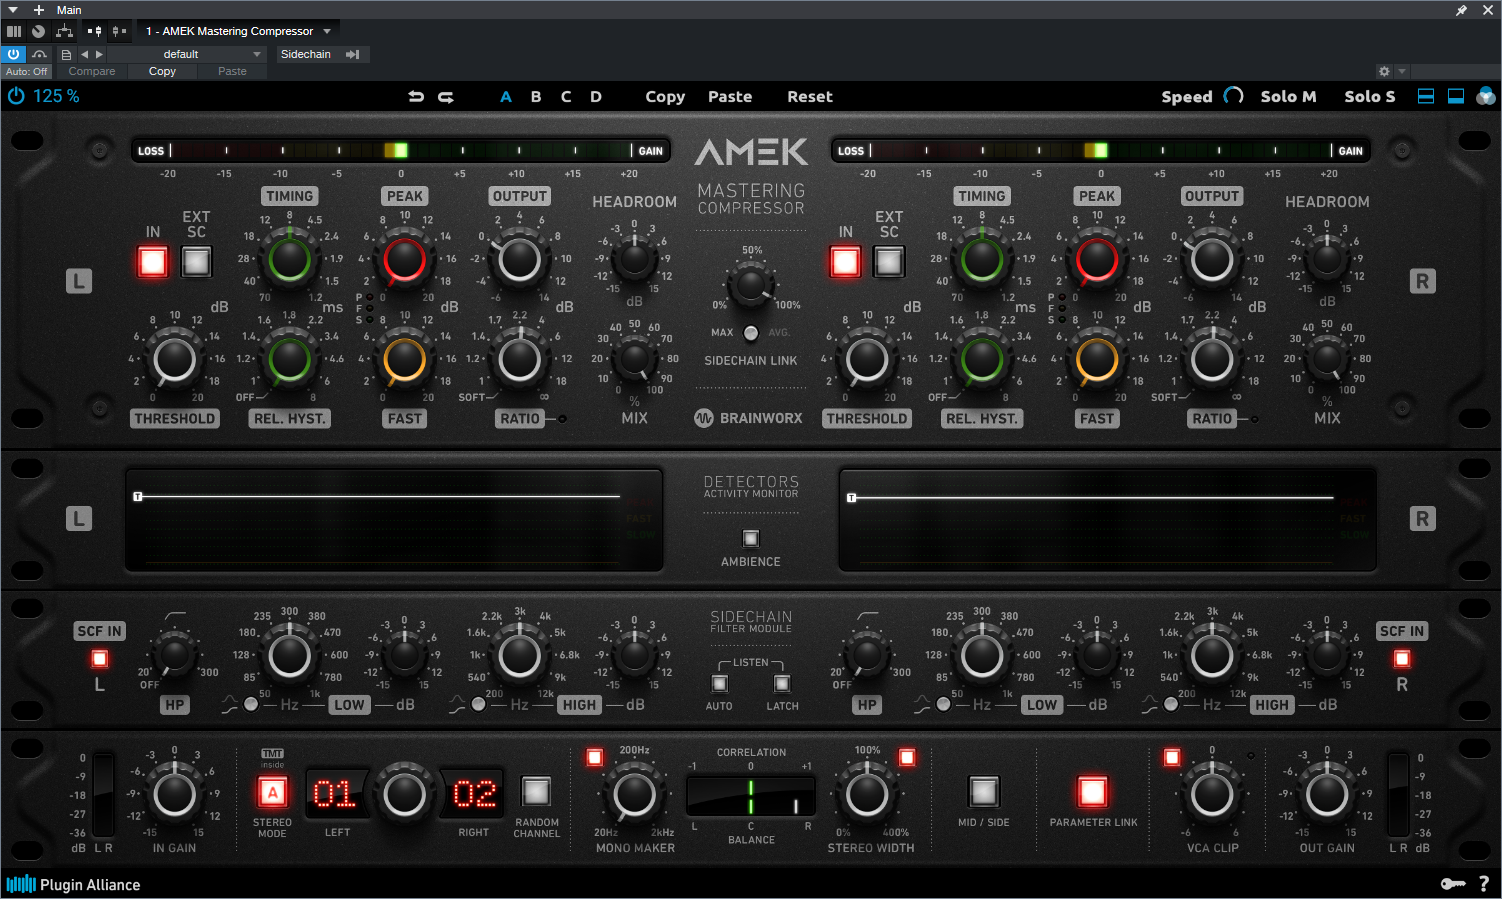1502x899 pixels.
Task: Click the host Copy button under the preset
Action: click(162, 71)
